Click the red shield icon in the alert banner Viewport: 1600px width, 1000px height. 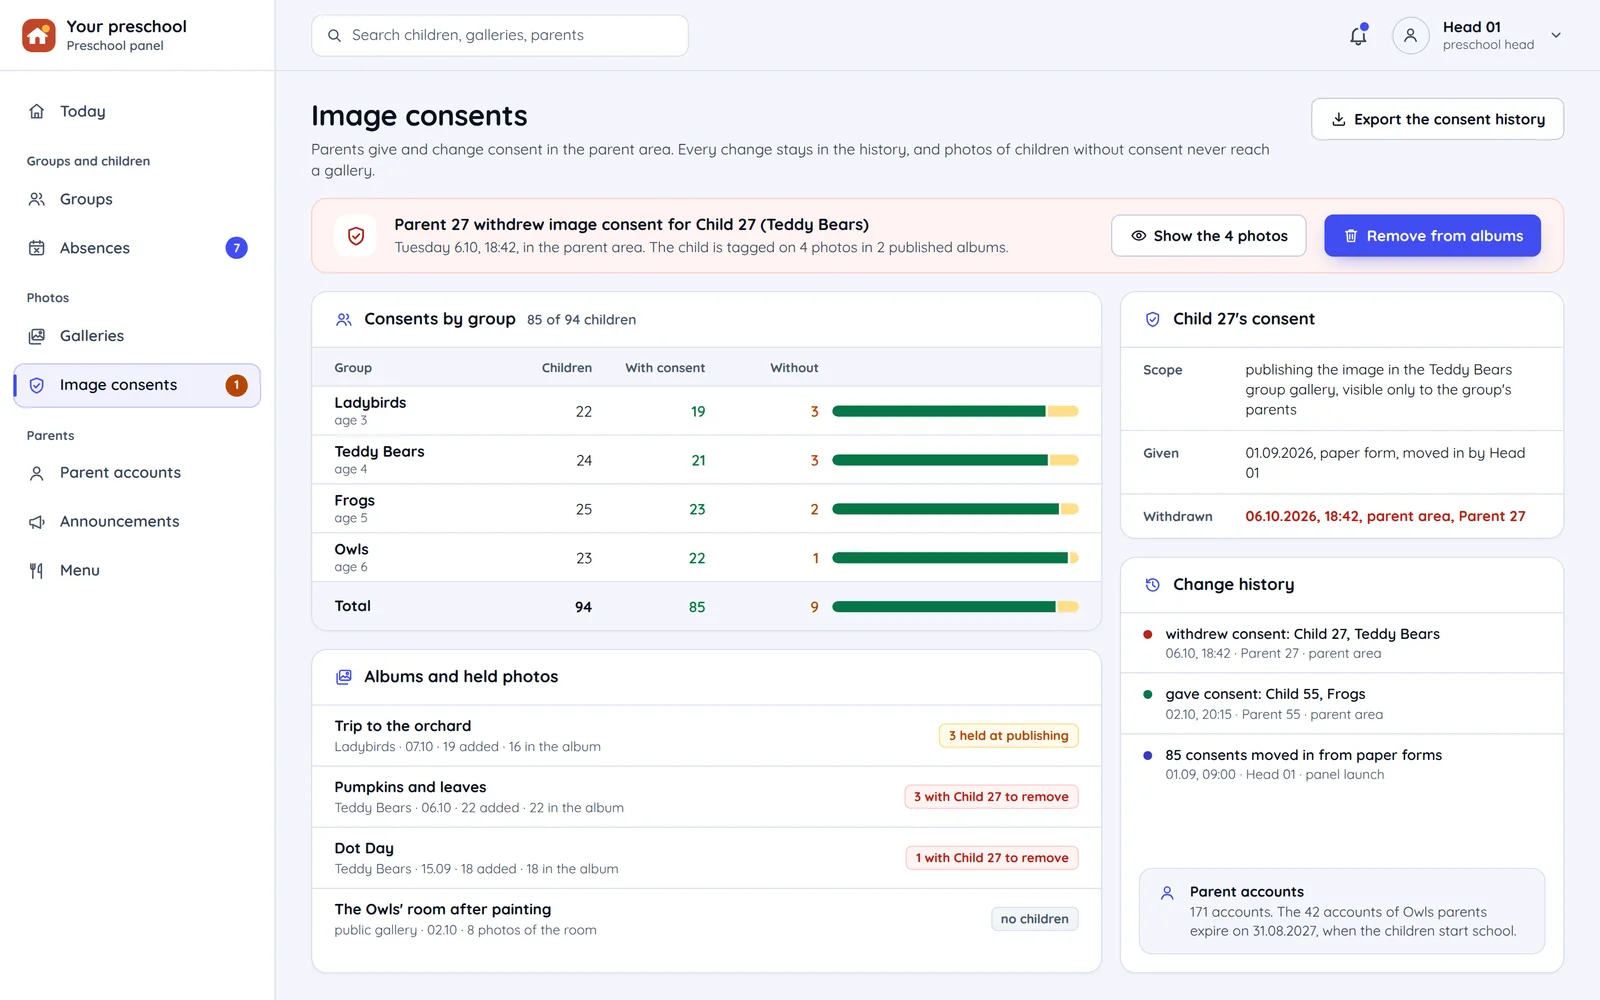(x=356, y=236)
